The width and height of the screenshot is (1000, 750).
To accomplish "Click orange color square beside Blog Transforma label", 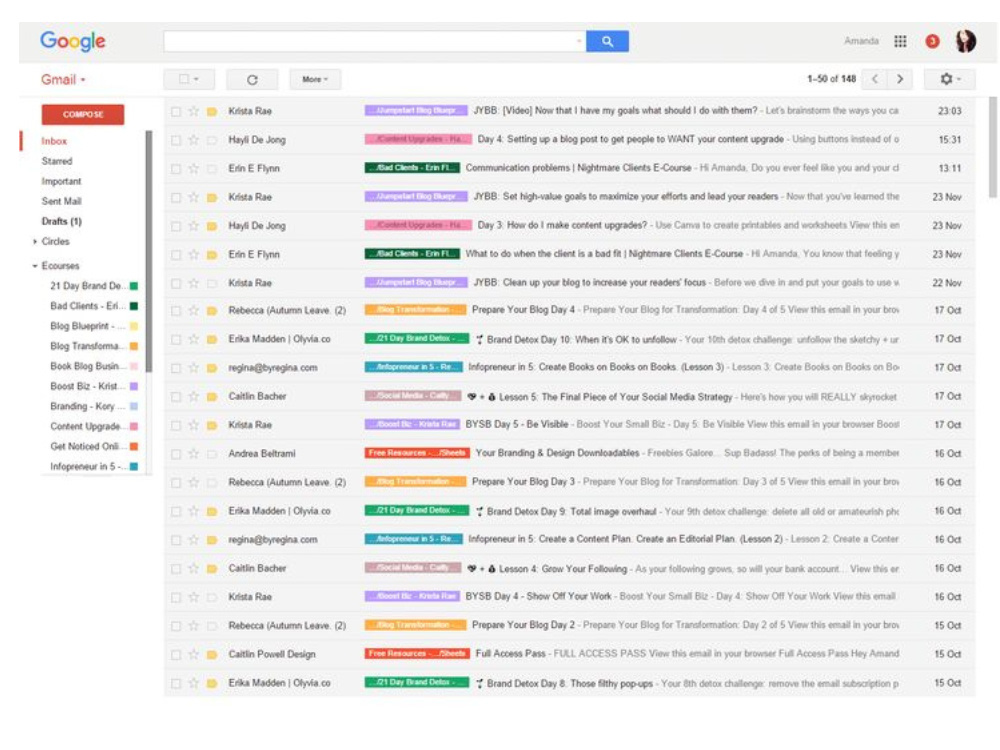I will pos(133,346).
